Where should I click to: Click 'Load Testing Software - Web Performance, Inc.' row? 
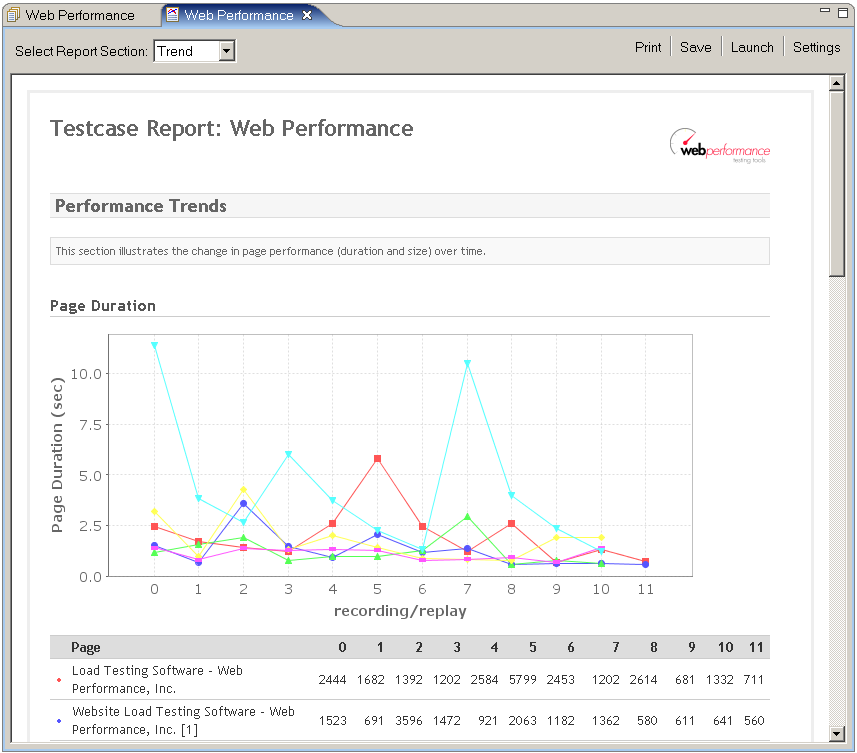410,679
